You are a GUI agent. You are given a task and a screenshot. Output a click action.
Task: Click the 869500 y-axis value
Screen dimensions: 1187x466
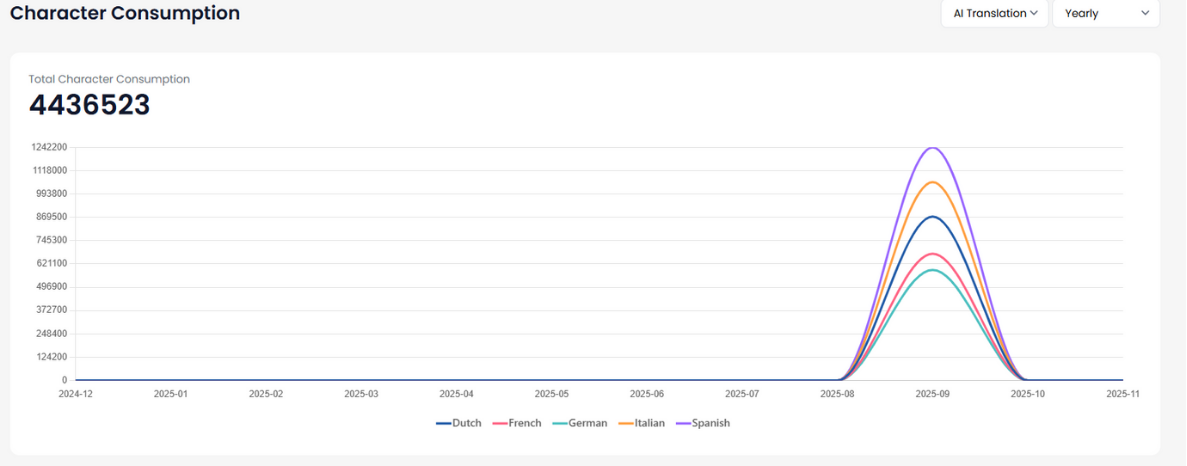[x=51, y=217]
